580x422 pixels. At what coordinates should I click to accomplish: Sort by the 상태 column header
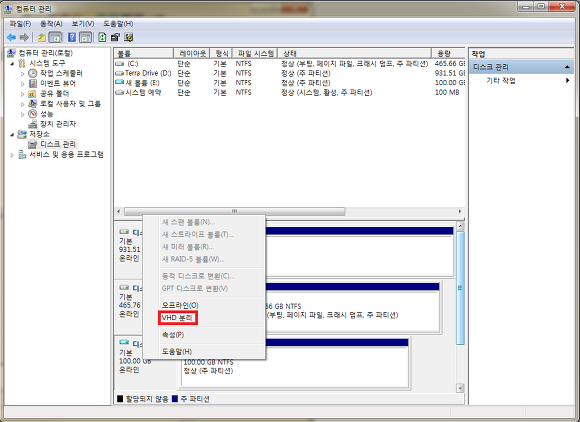354,53
